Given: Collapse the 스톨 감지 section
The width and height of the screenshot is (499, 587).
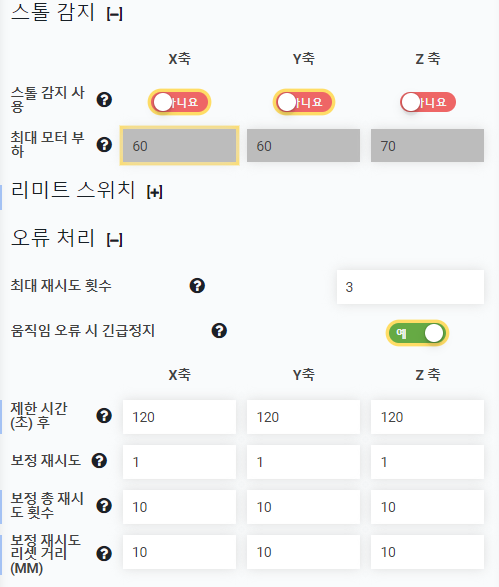Looking at the screenshot, I should 115,15.
